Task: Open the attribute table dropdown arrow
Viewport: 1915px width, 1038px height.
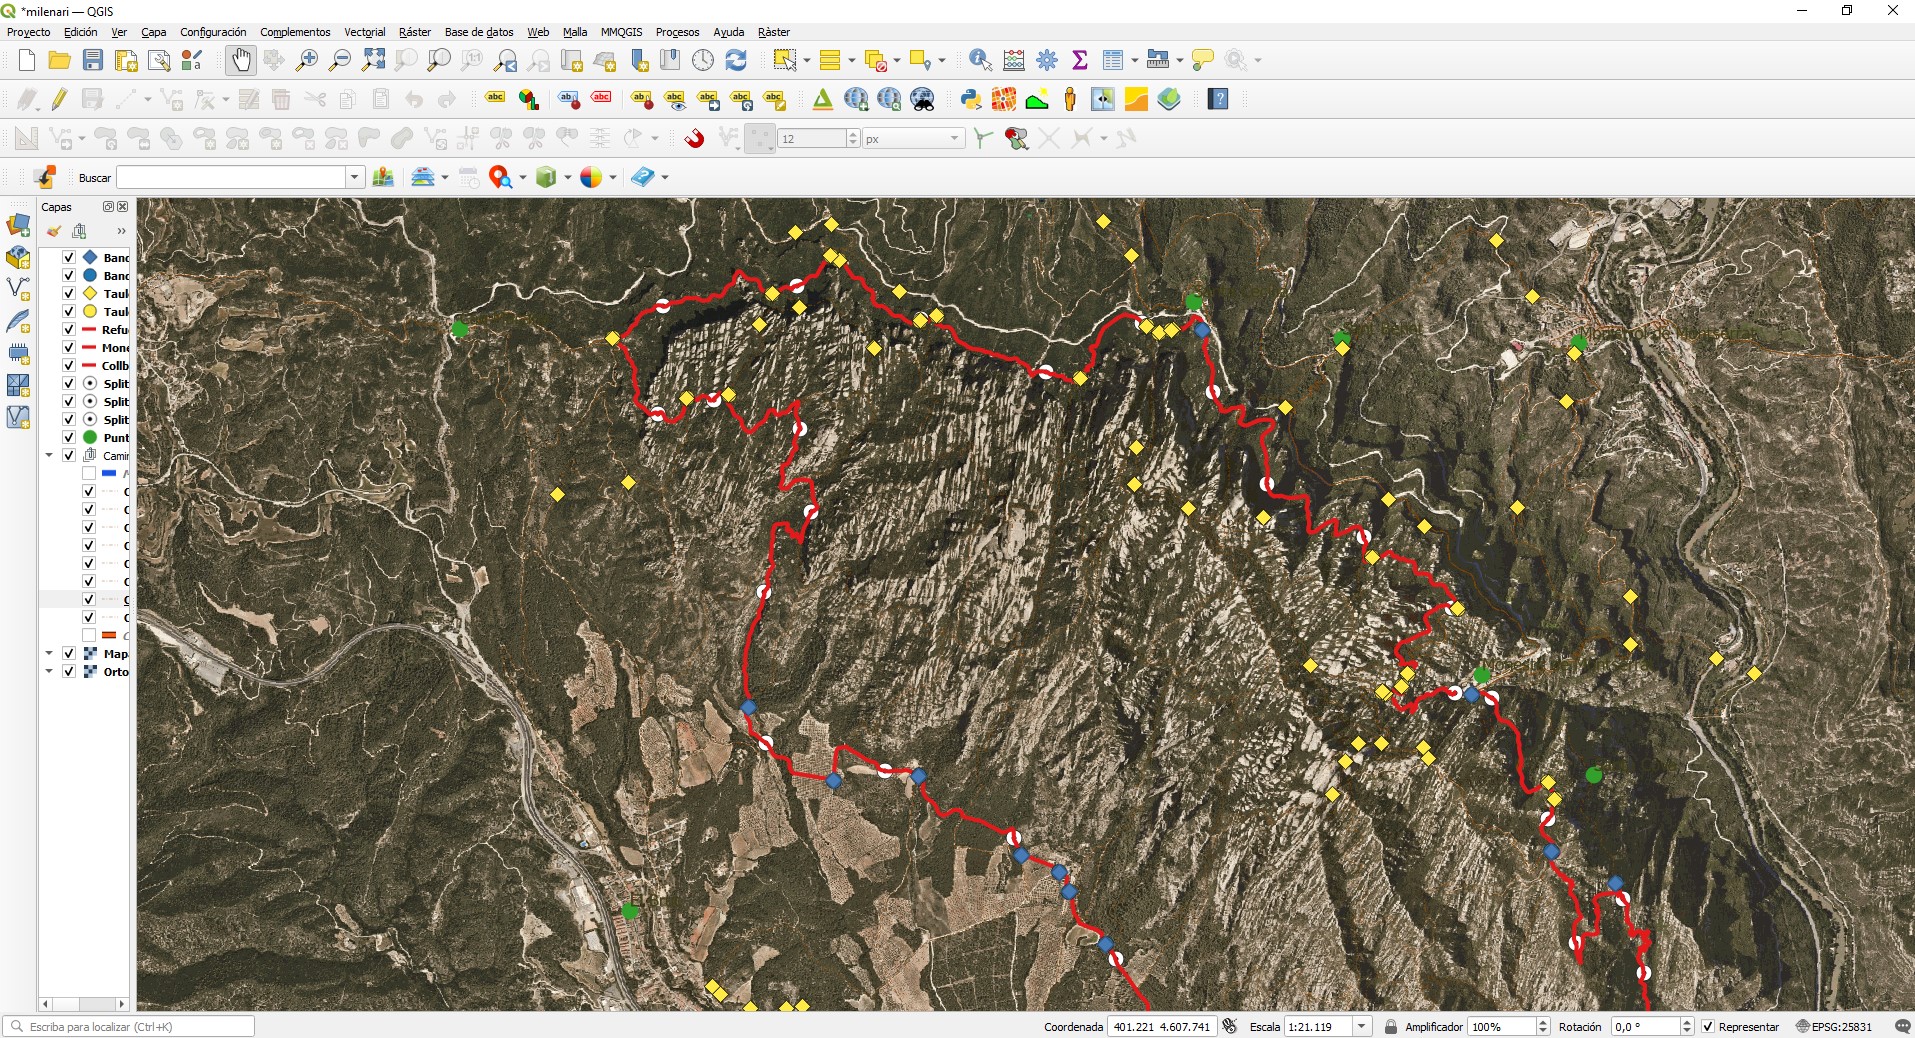Action: (x=1134, y=60)
